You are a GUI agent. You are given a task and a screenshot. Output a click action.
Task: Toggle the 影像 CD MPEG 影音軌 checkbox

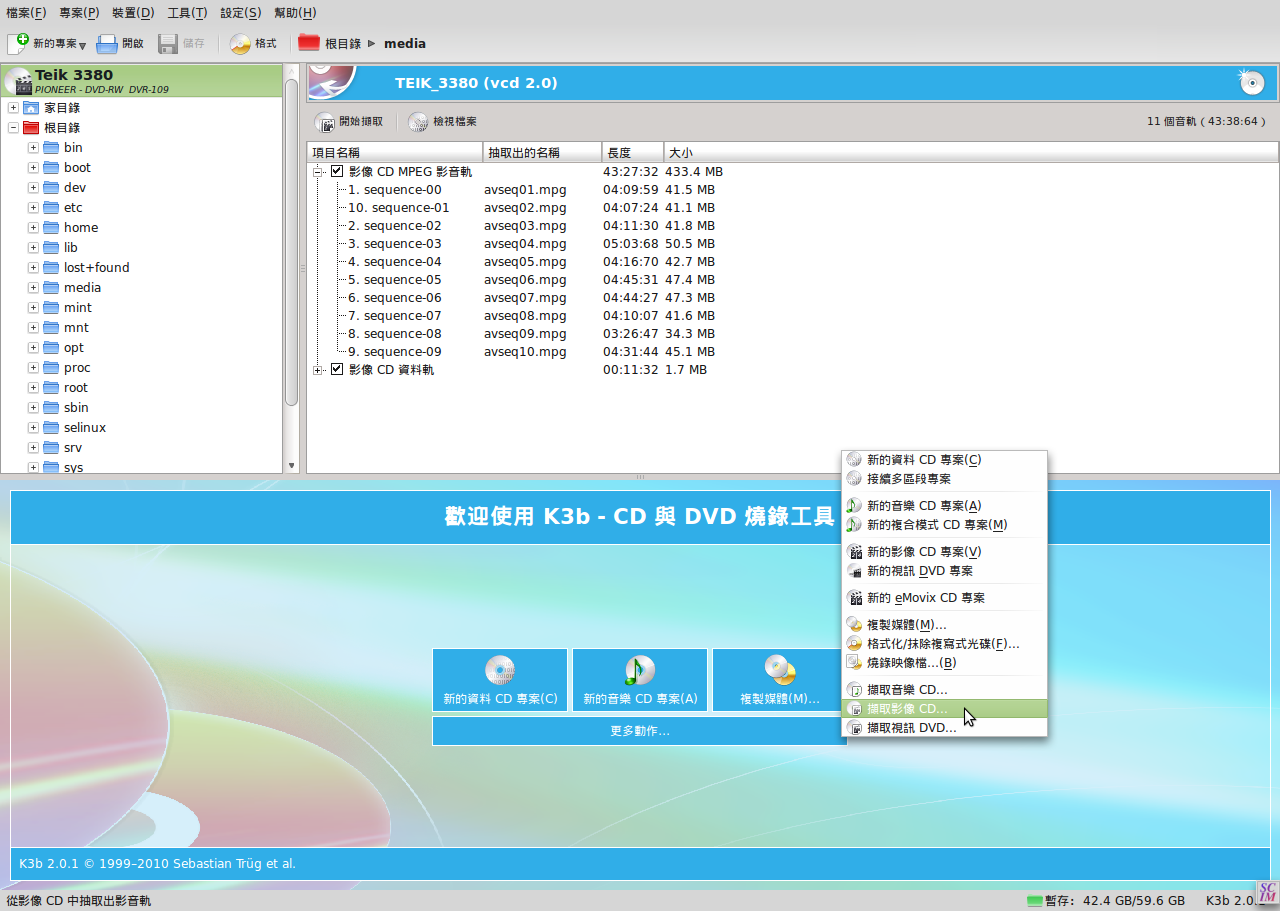pos(337,172)
